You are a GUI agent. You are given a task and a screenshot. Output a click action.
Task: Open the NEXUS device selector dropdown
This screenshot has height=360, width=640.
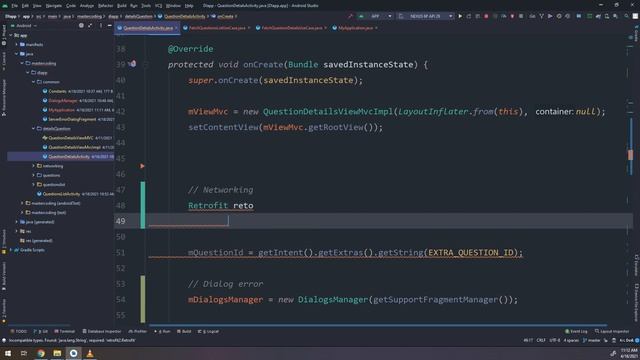click(426, 16)
